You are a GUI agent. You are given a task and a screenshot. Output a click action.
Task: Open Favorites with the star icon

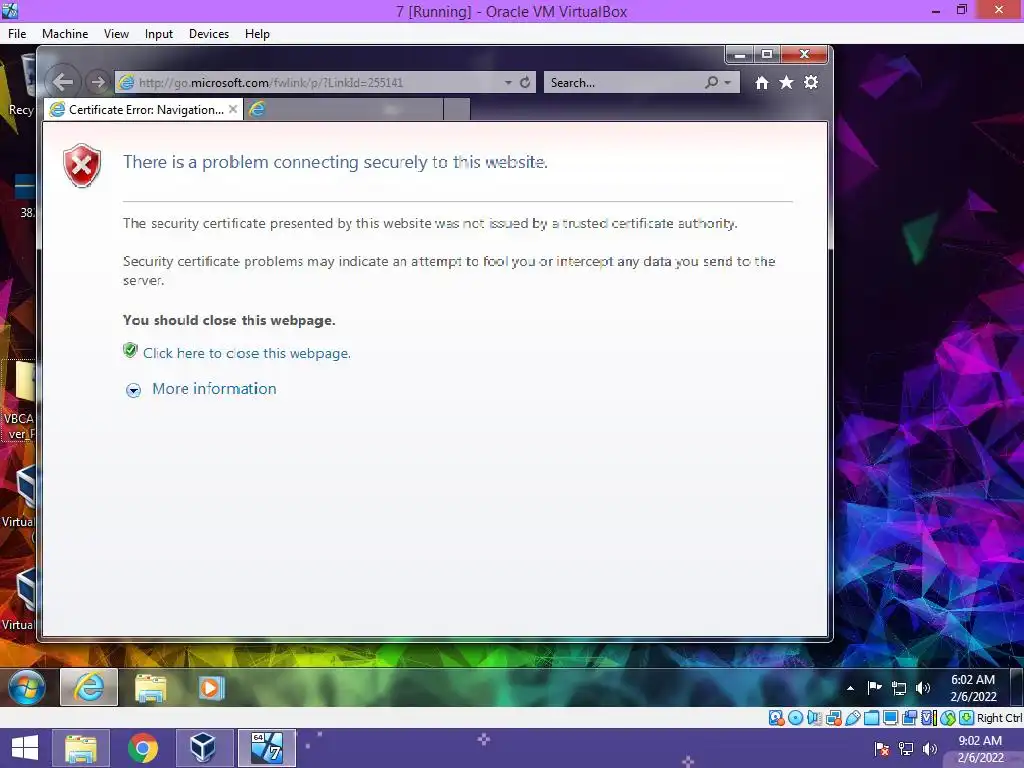[786, 82]
